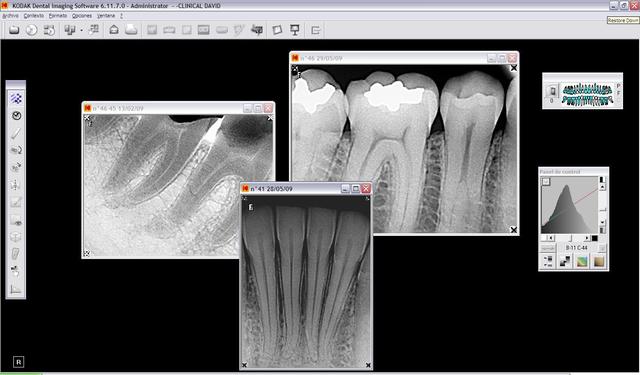Click the greyed flat sensor toolbar icon
Viewport: 640px width, 375px height.
[x=222, y=30]
